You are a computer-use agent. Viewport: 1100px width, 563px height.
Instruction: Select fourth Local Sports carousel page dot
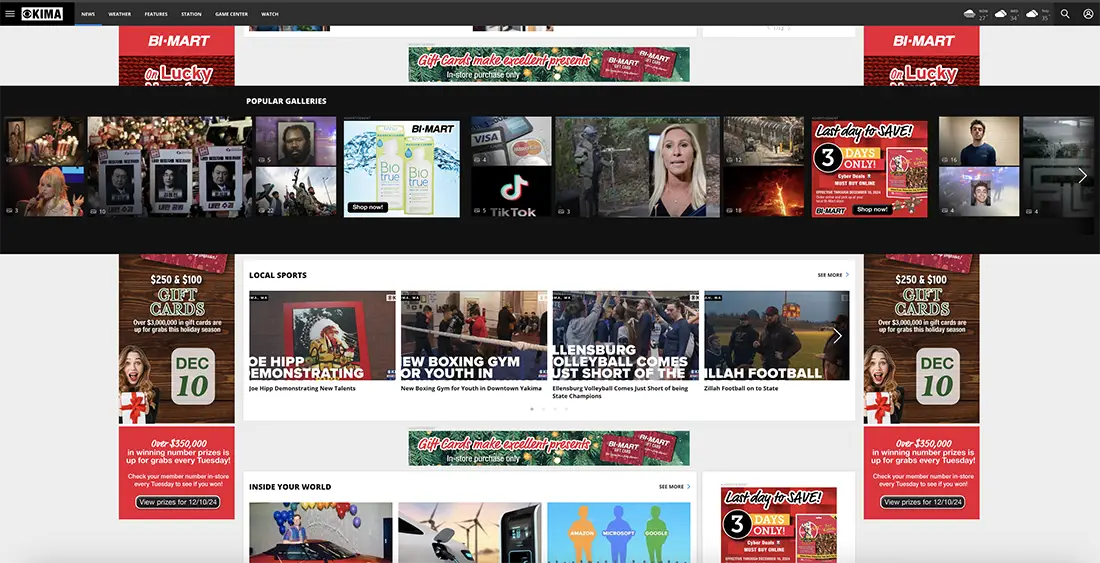[x=566, y=409]
